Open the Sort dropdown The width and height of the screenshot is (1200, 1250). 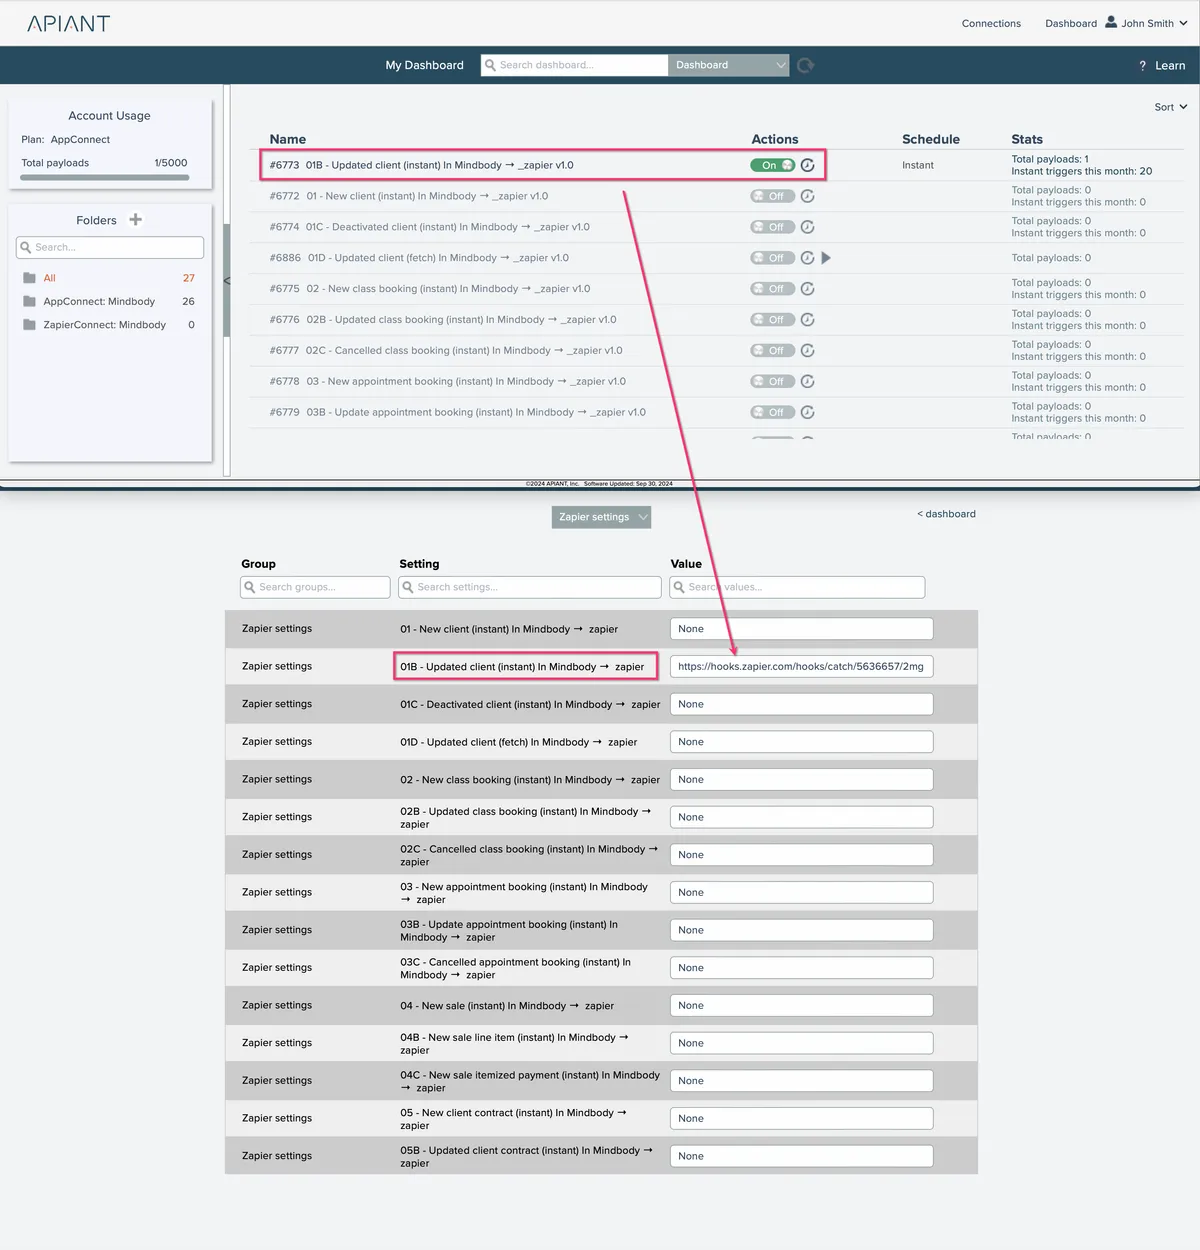1171,107
